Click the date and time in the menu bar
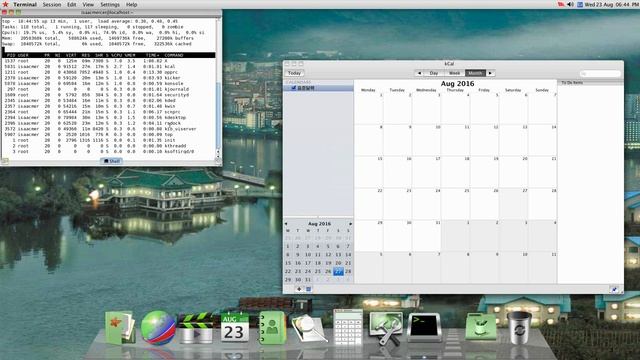The image size is (640, 360). tap(612, 4)
